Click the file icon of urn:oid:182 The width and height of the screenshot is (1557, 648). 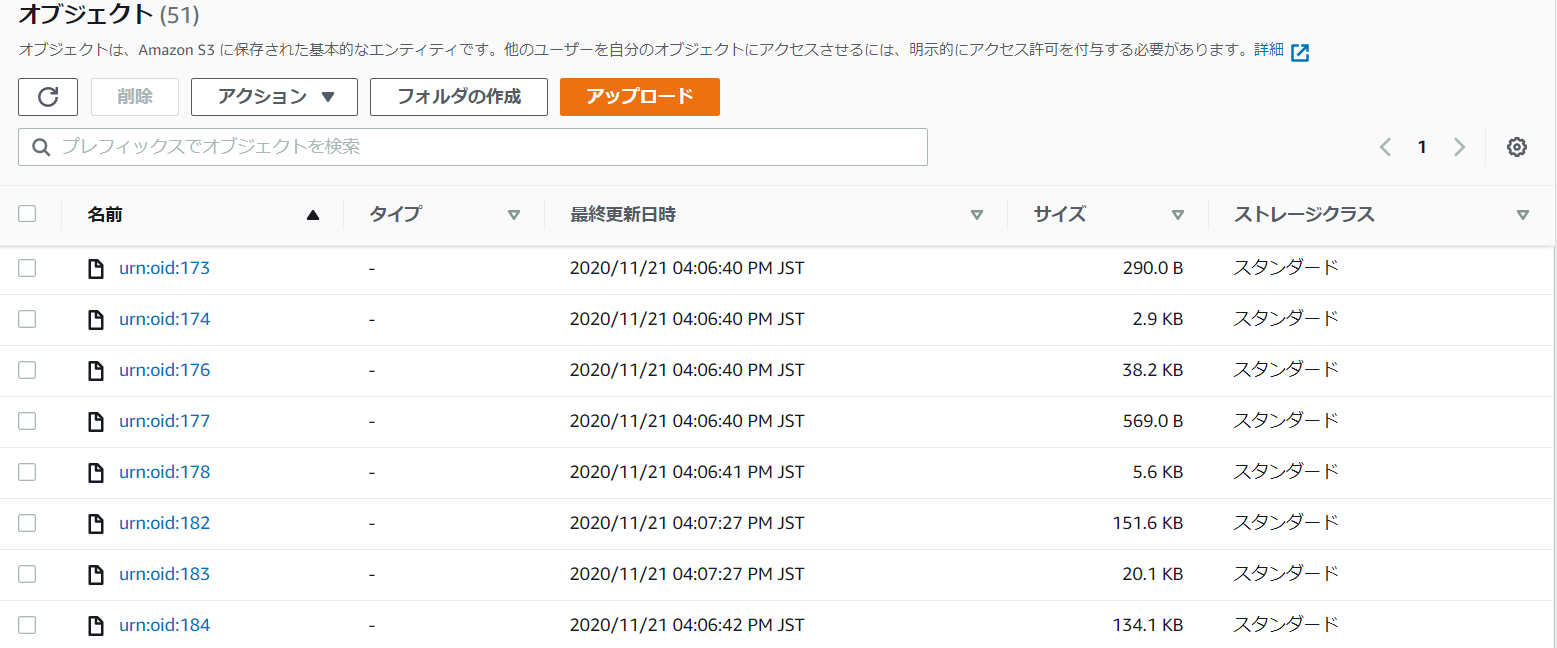96,523
